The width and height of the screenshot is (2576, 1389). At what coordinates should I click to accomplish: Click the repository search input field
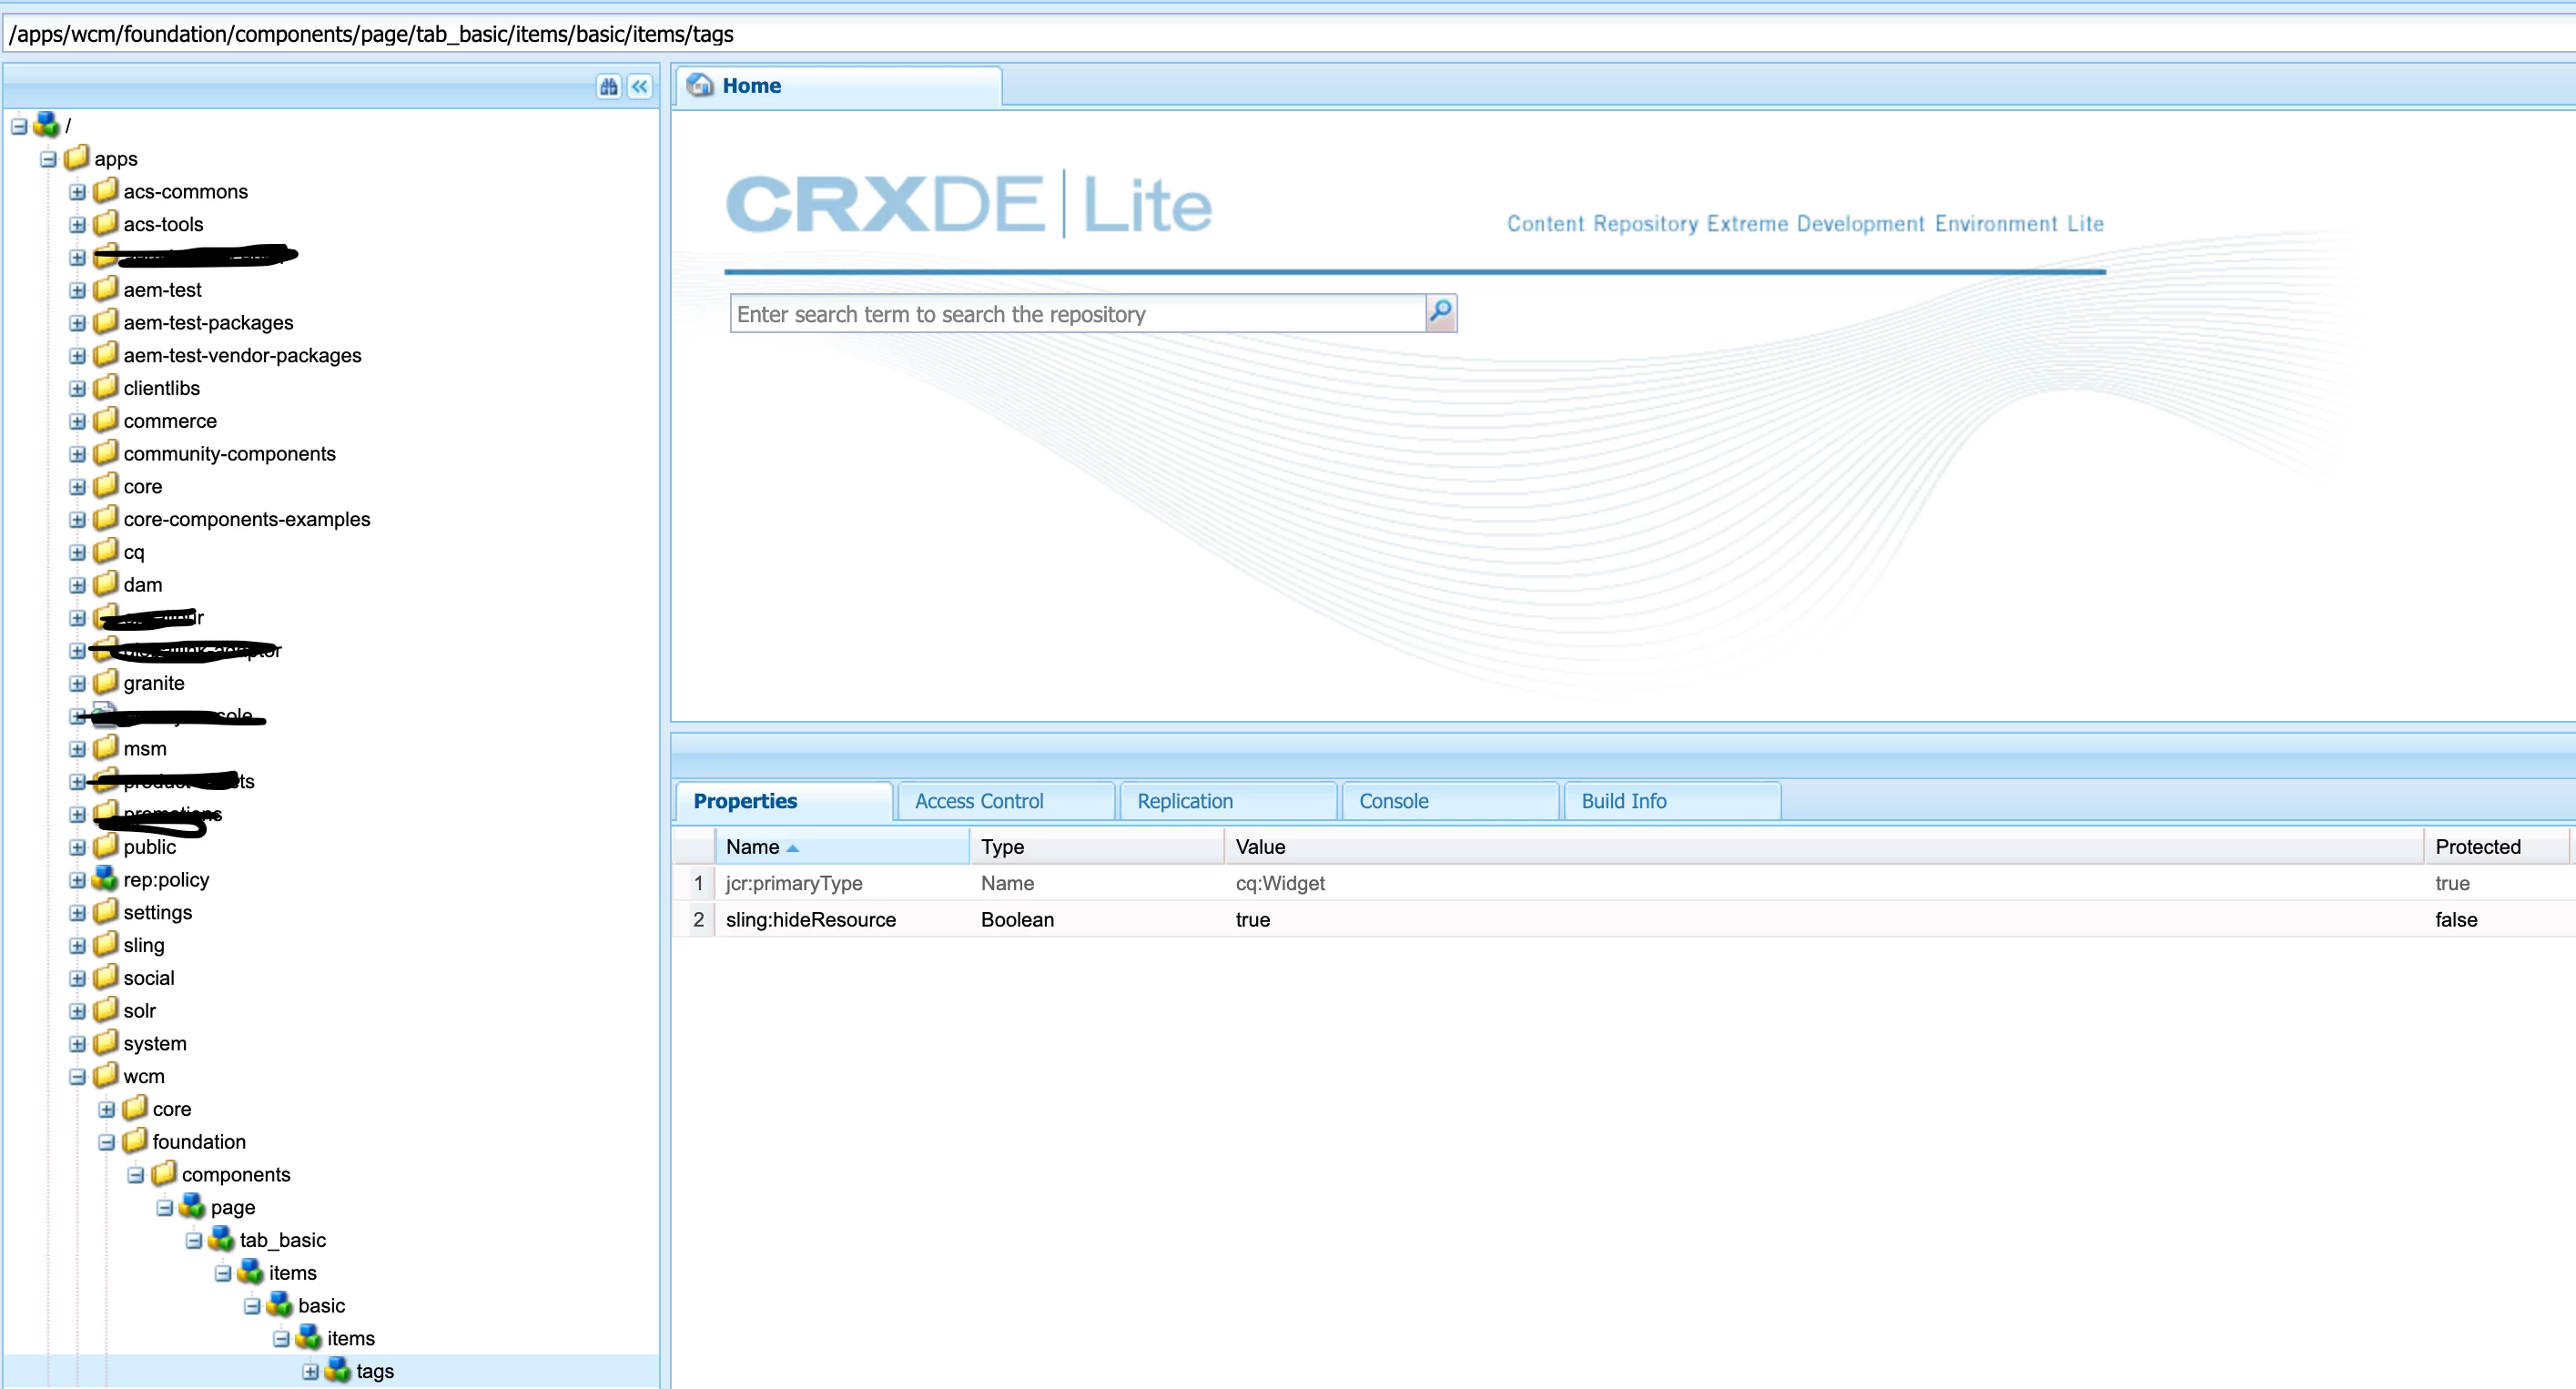coord(1076,314)
